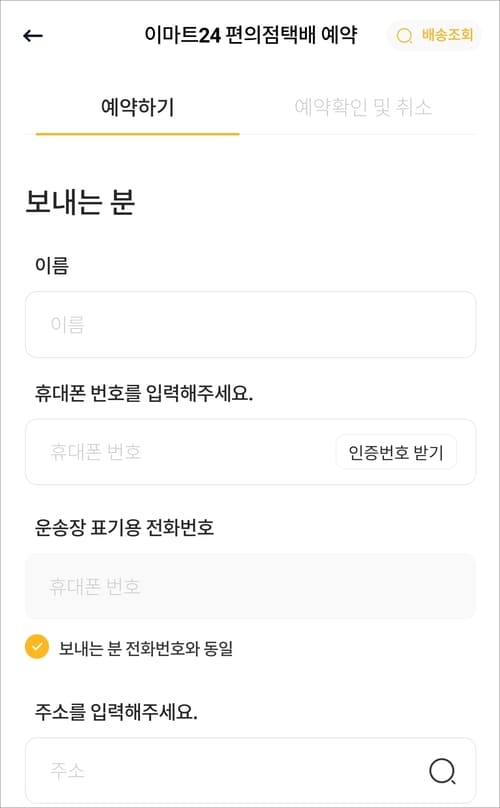Select the 예약하기 tab

pos(138,107)
